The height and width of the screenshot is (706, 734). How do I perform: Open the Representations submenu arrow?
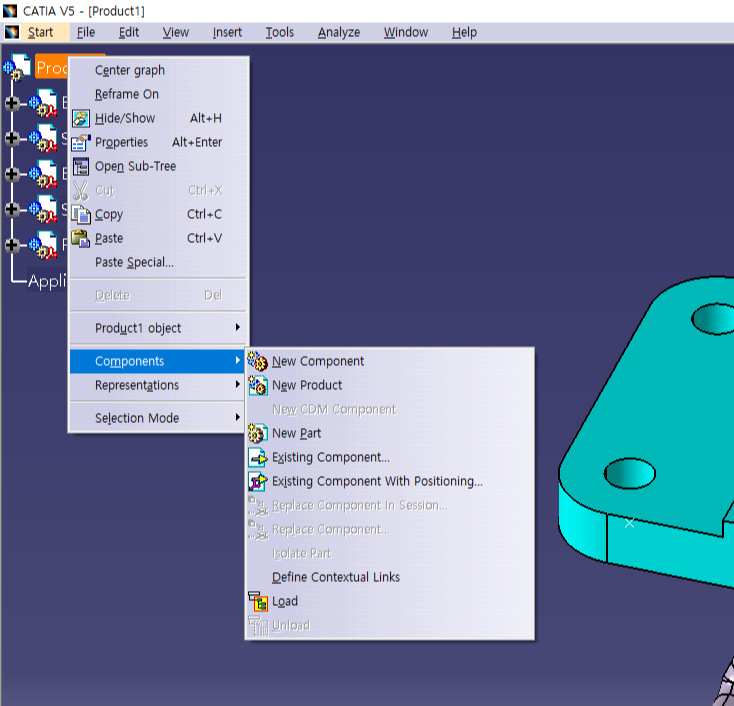click(238, 384)
